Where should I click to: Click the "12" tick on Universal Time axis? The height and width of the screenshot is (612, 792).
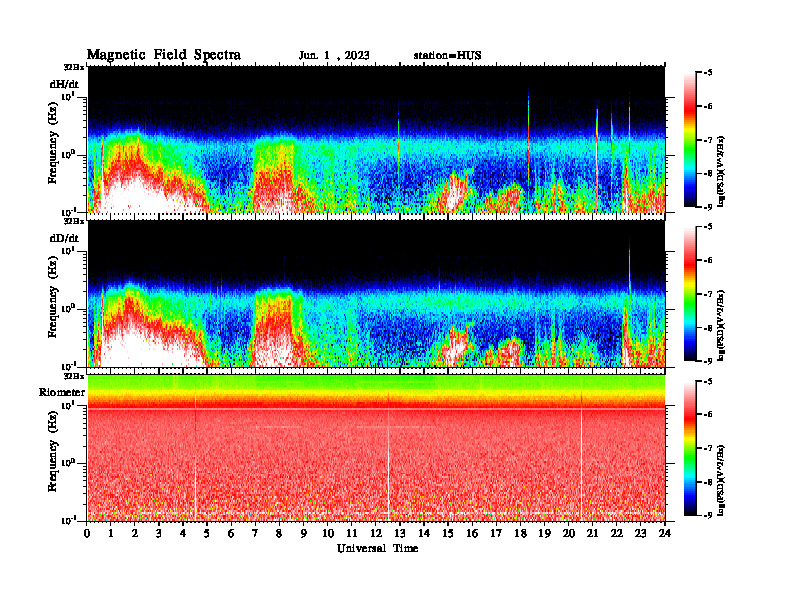tap(376, 534)
